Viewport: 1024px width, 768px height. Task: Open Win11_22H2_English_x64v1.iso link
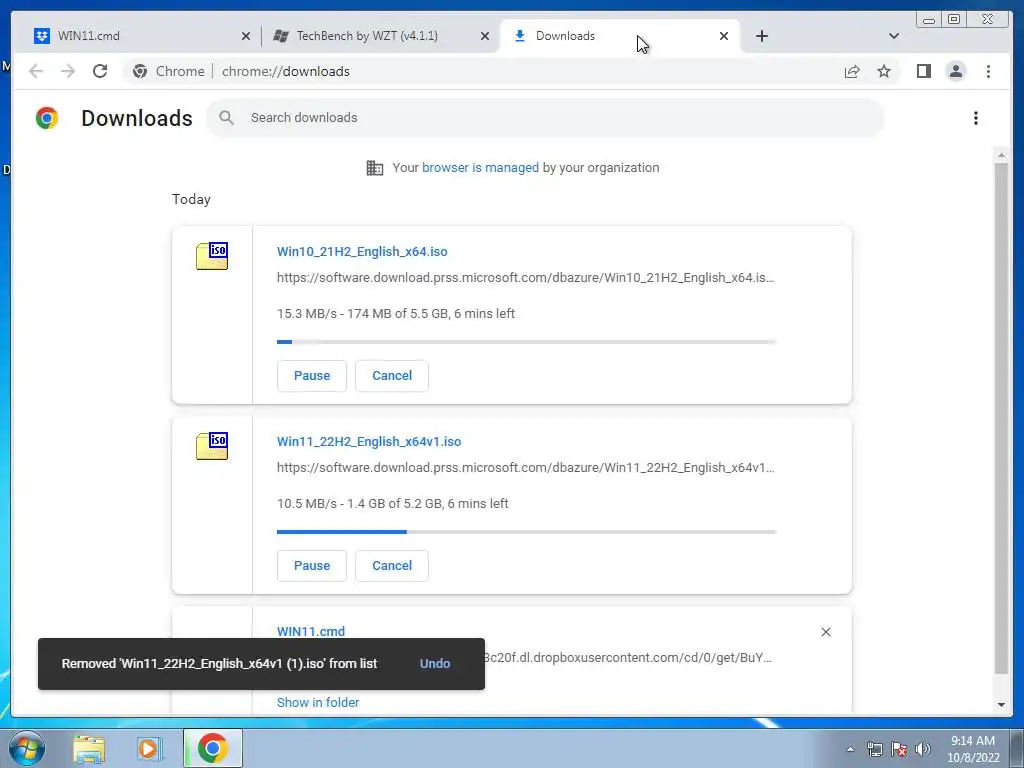(x=369, y=441)
